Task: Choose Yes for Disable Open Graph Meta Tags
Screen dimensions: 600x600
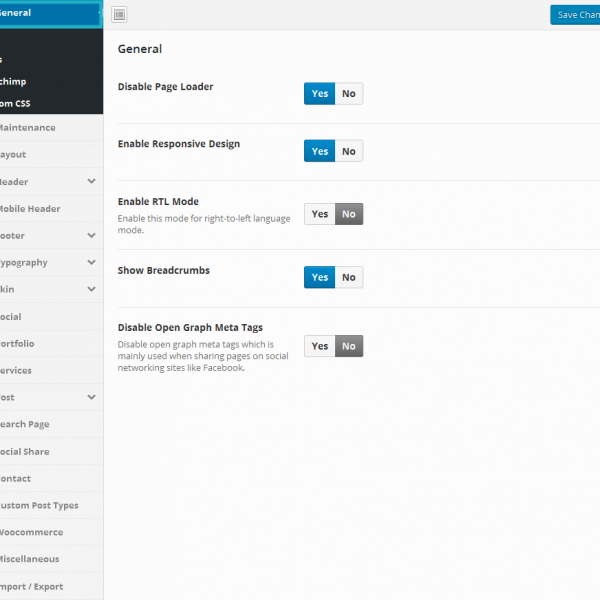Action: click(319, 347)
